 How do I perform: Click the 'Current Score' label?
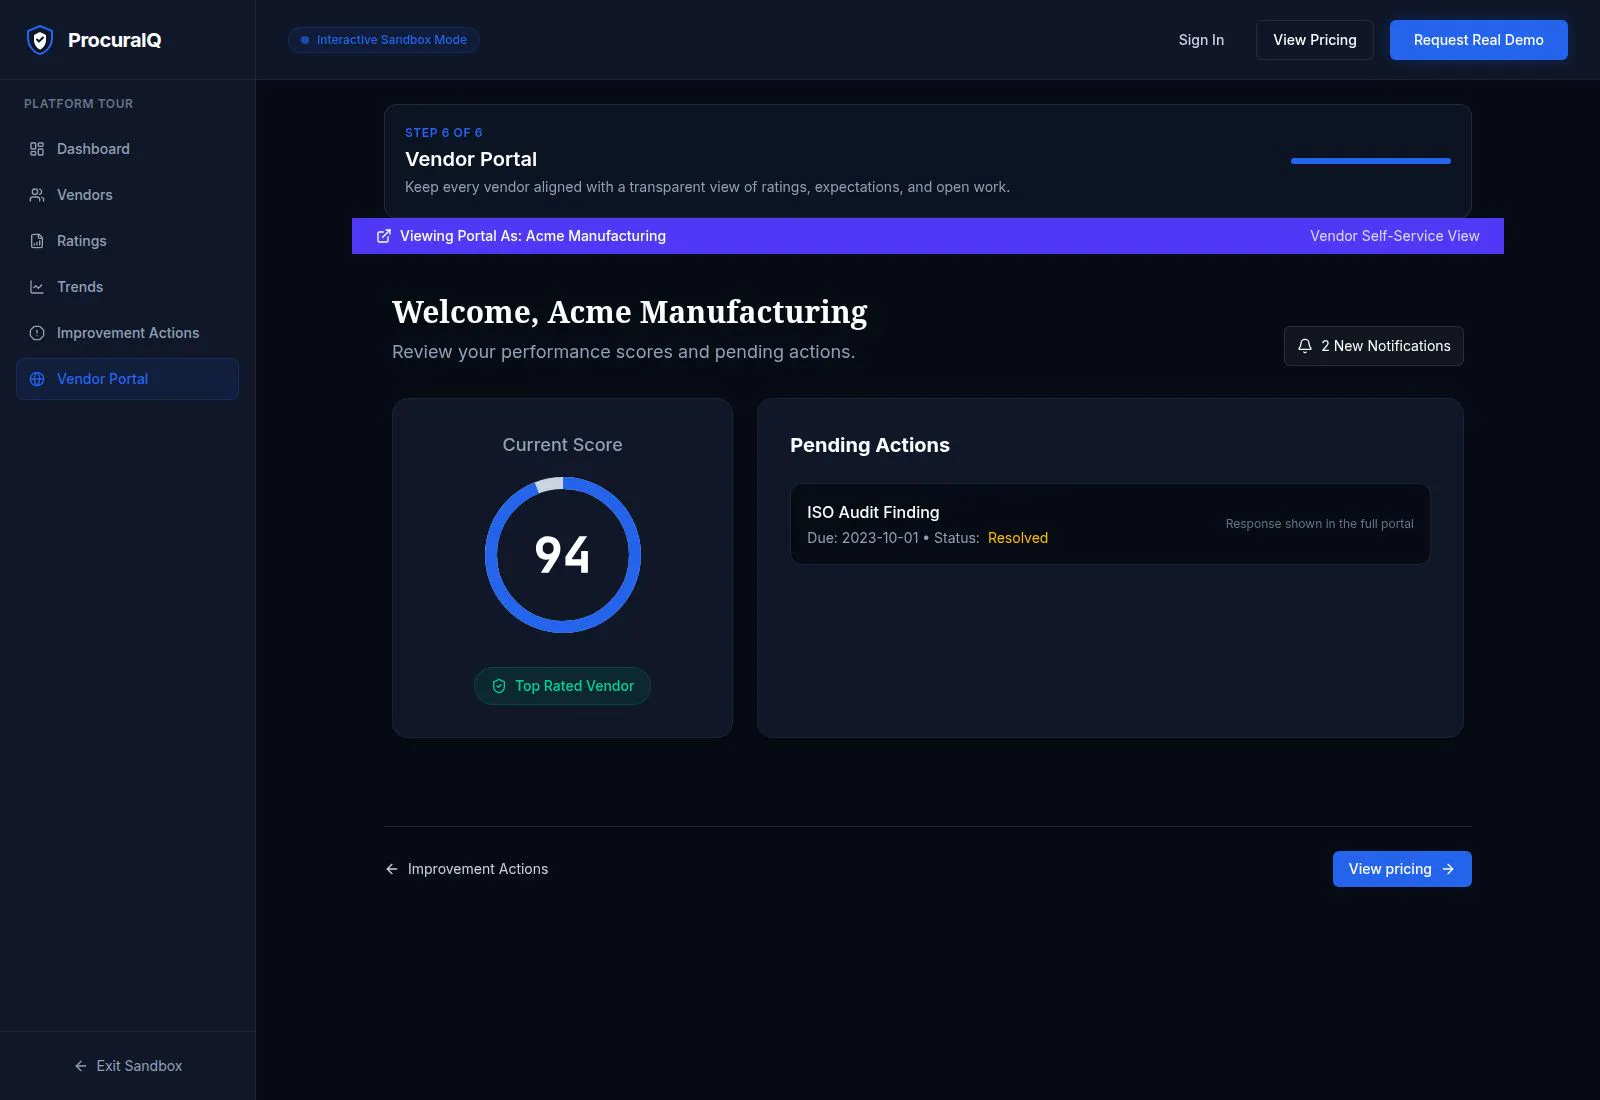[563, 445]
